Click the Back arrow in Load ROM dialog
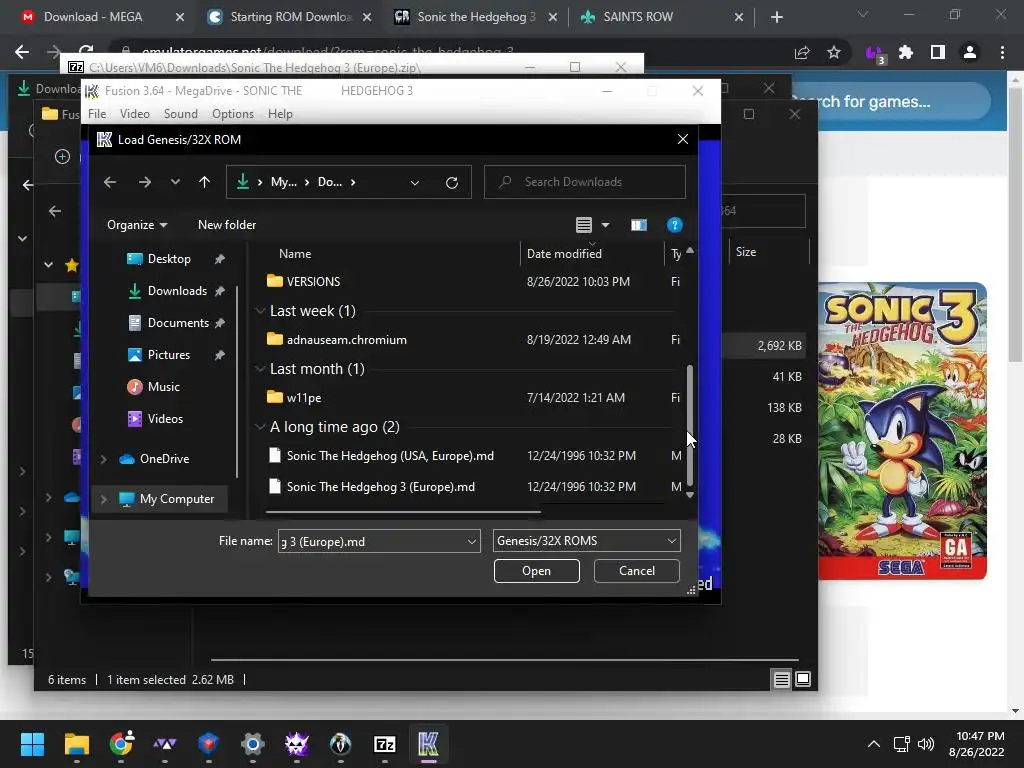 coord(110,182)
